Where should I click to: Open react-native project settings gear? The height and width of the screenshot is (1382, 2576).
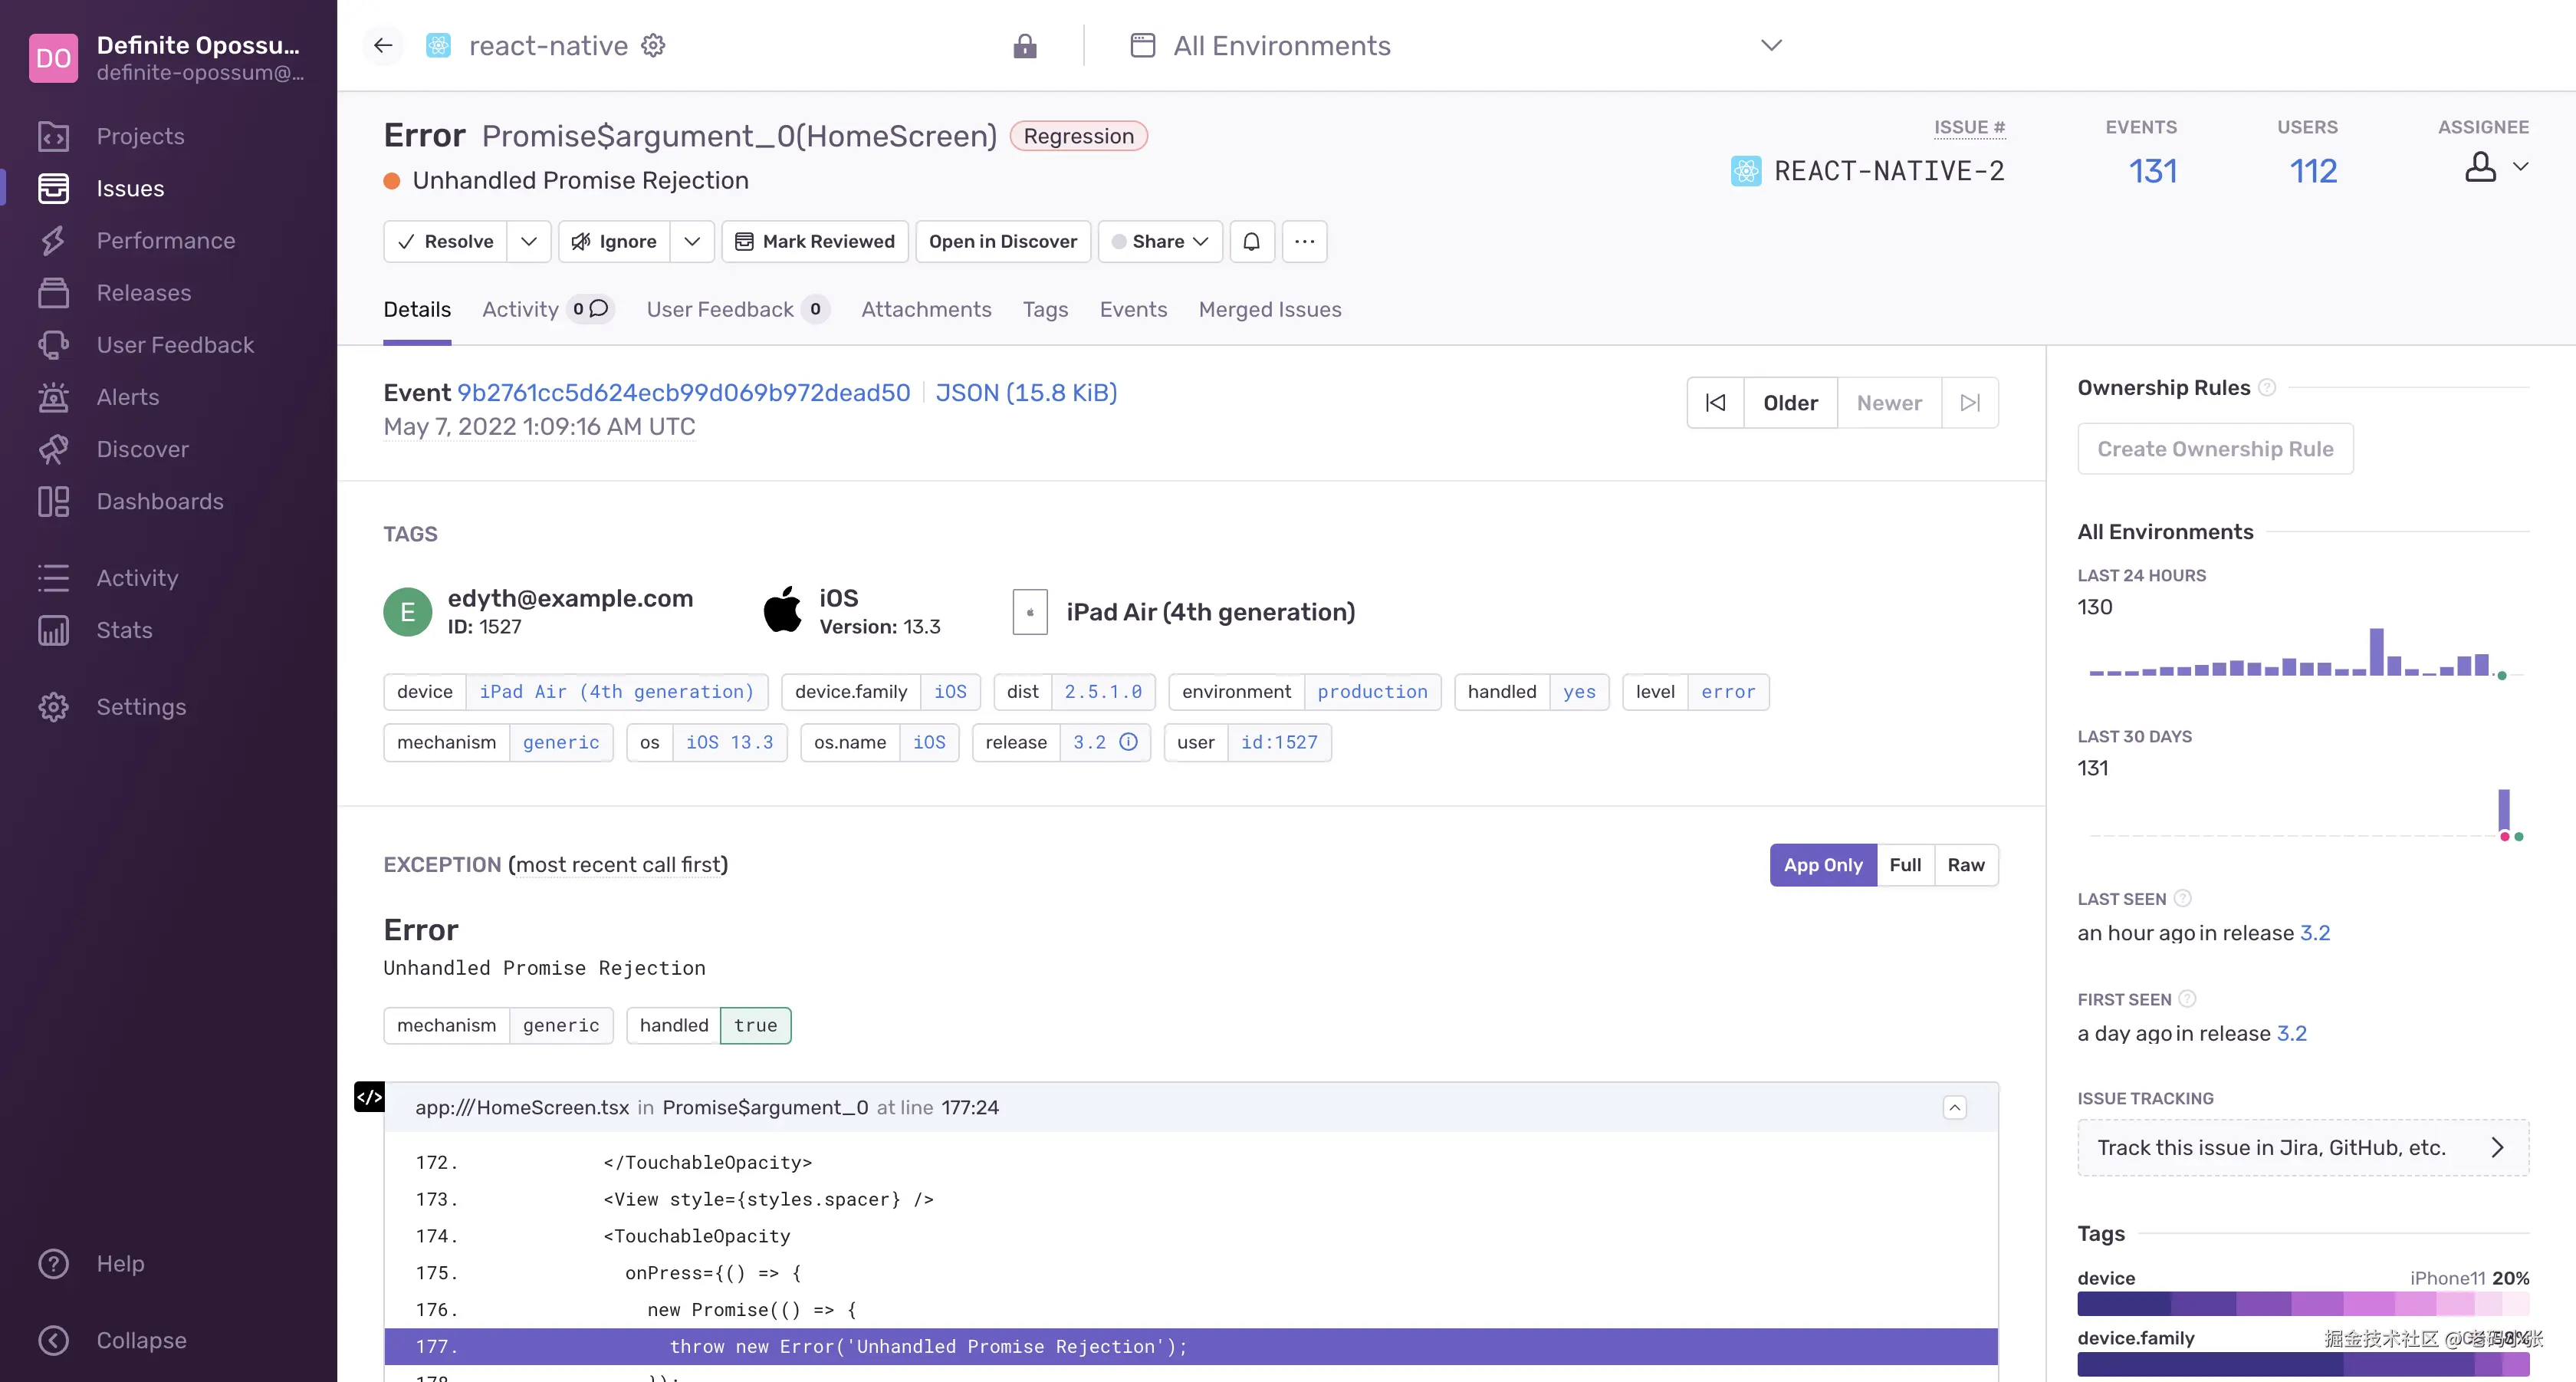(653, 46)
